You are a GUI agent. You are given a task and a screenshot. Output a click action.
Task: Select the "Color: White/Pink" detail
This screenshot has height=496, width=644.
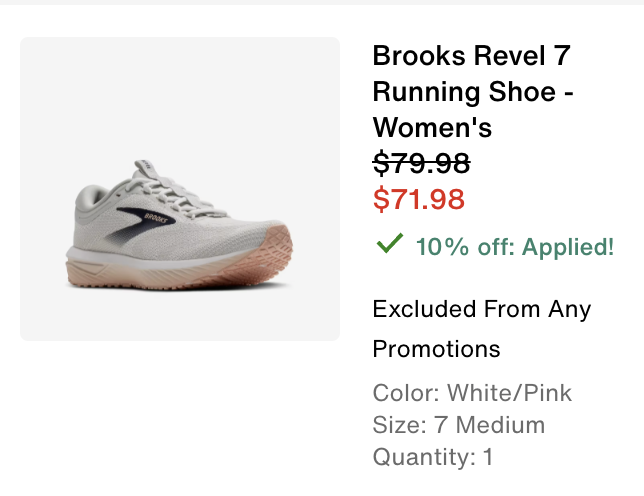(x=472, y=392)
